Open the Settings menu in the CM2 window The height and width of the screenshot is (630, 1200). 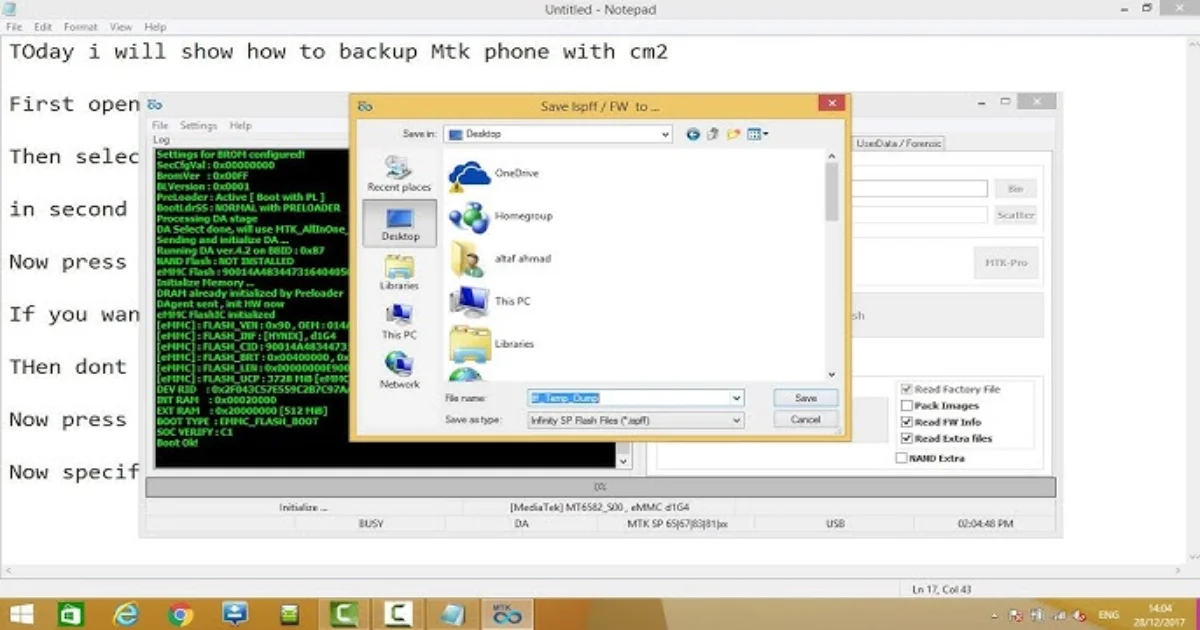[x=198, y=126]
